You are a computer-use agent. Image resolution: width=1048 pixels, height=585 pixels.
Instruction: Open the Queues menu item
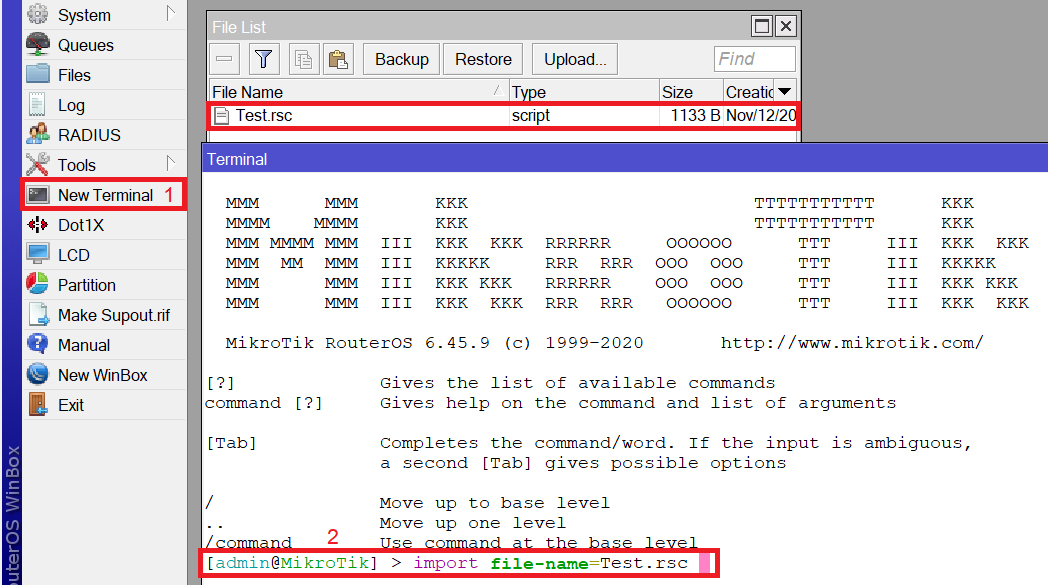coord(104,45)
